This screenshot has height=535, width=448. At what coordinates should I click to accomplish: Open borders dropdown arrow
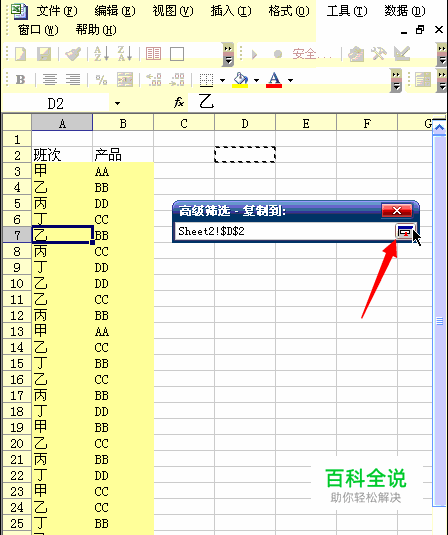pyautogui.click(x=222, y=81)
